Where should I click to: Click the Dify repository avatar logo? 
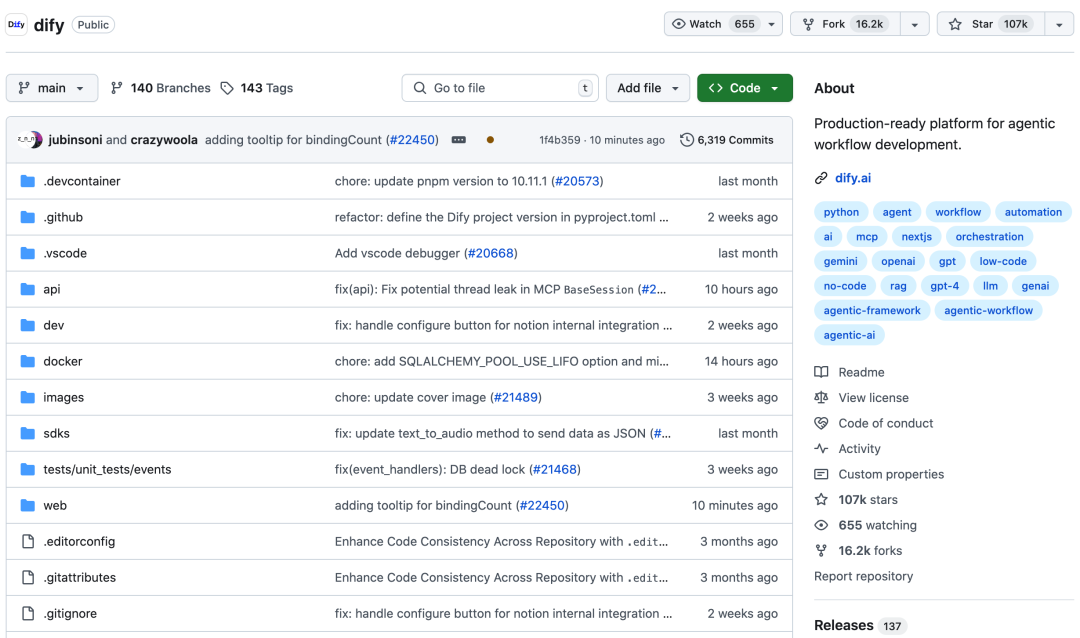pyautogui.click(x=17, y=24)
